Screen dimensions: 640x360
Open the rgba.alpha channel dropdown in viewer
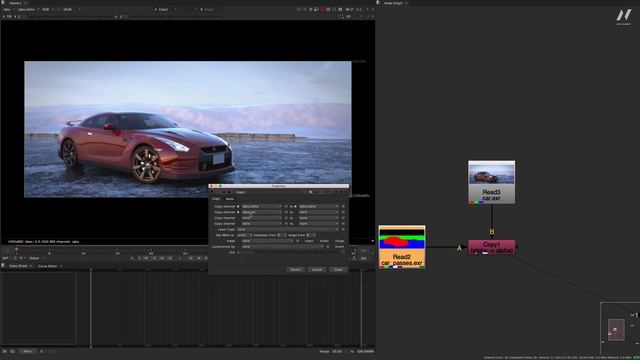click(x=28, y=9)
